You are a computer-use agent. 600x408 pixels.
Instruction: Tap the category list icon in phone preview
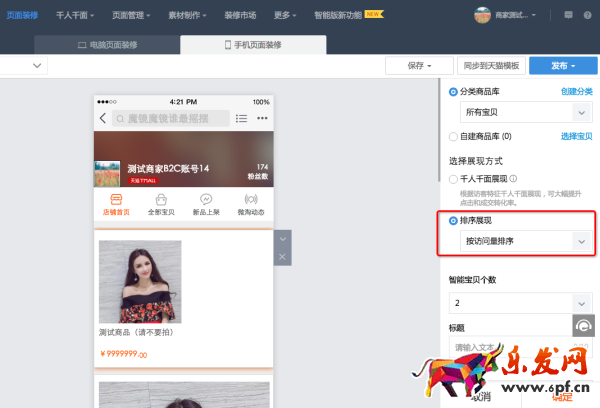point(241,118)
